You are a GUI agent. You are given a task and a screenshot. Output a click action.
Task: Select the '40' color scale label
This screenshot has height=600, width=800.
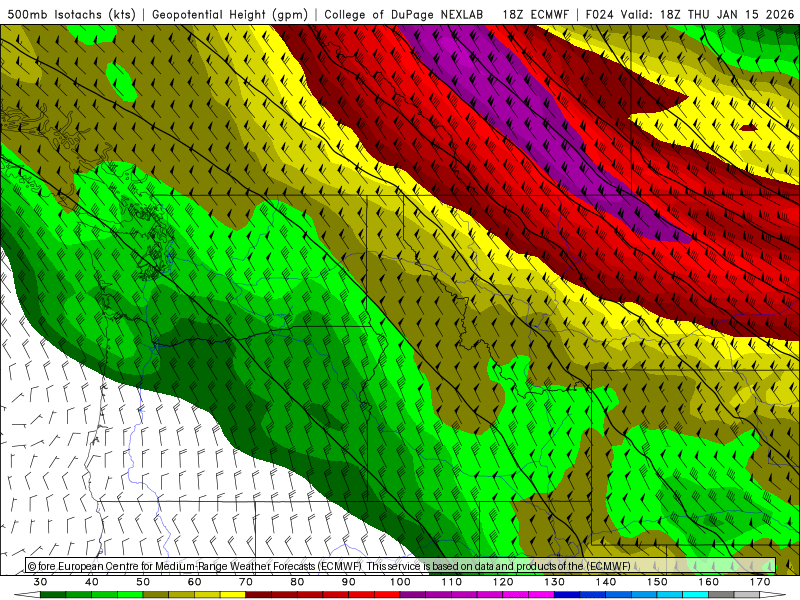92,582
